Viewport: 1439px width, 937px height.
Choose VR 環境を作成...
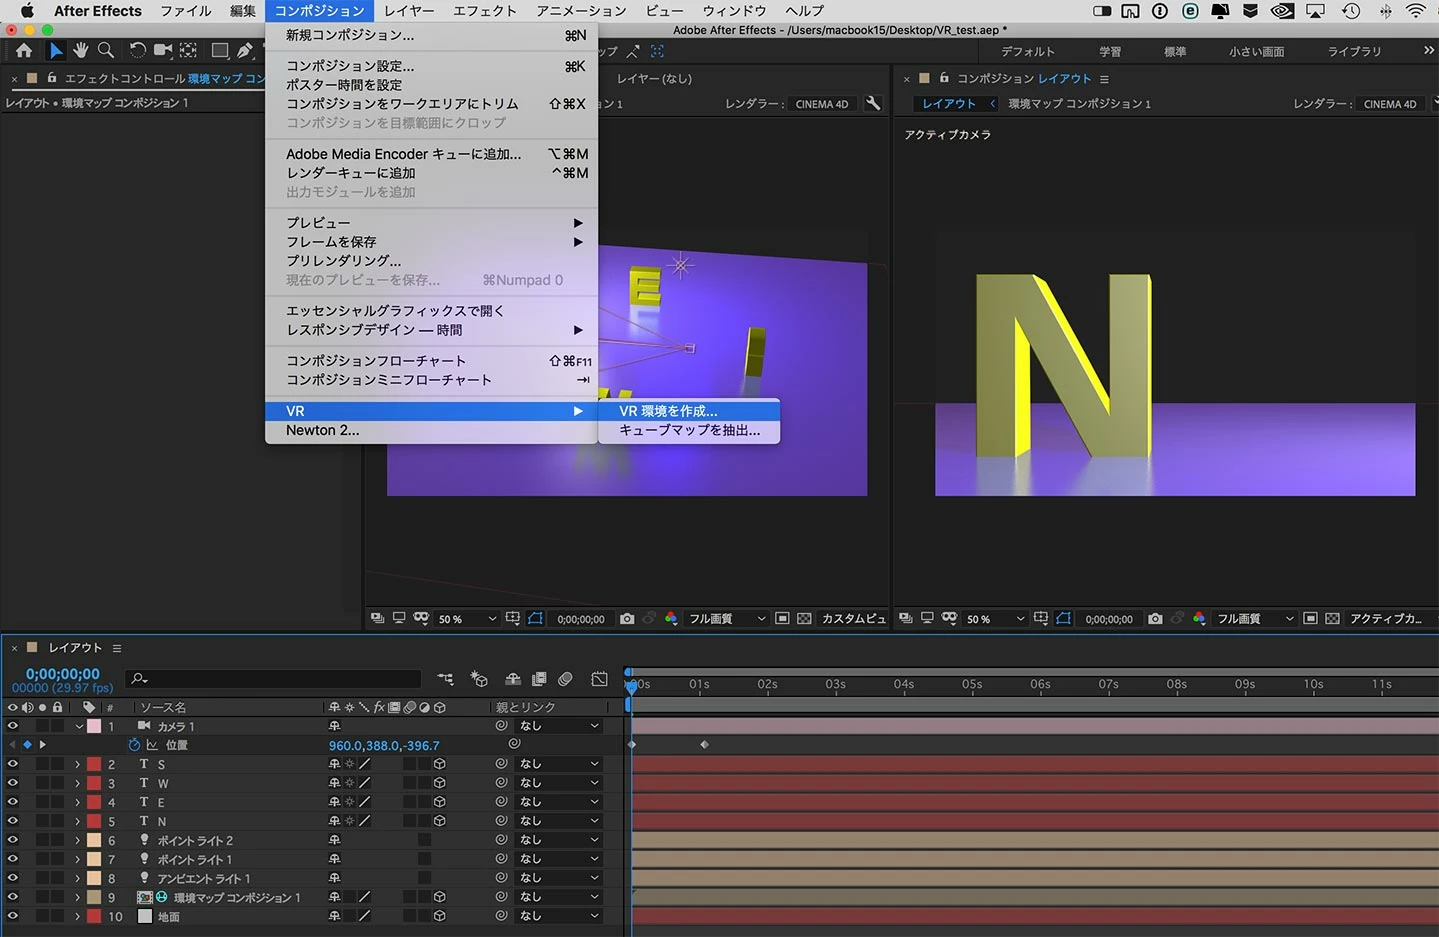pyautogui.click(x=688, y=411)
